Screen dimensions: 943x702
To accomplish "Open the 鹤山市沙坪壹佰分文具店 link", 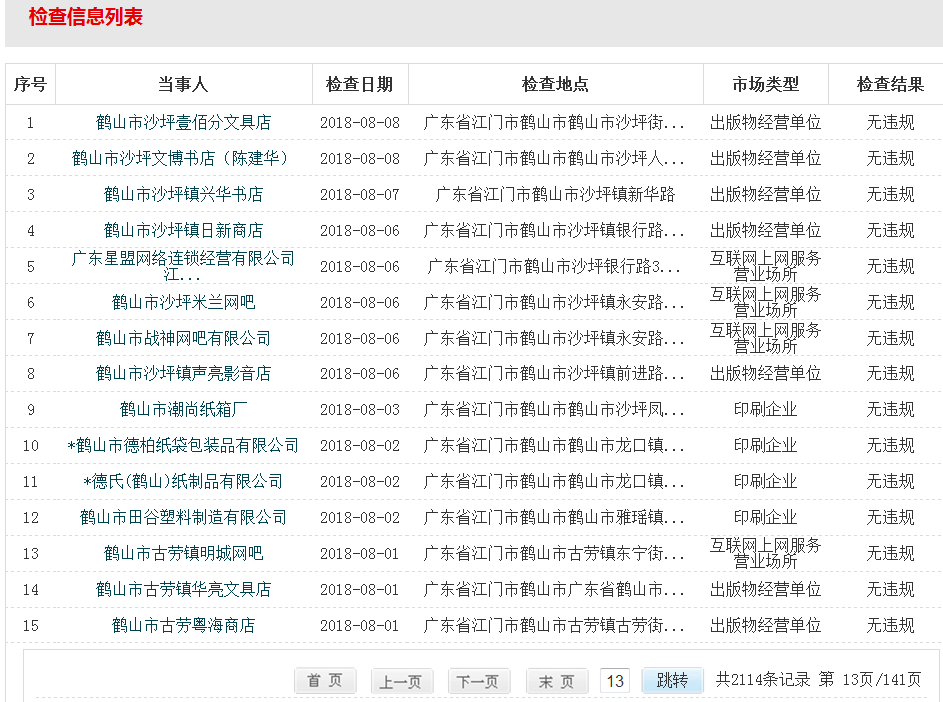I will click(183, 123).
